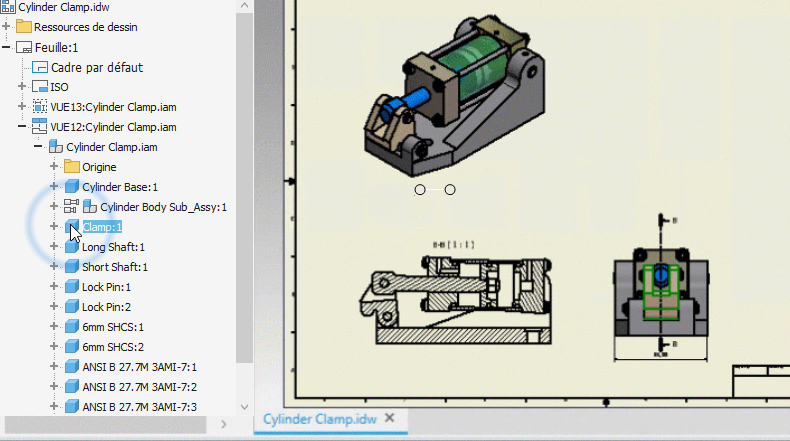790x441 pixels.
Task: Click the B-B [1:1] section view label
Action: (453, 244)
